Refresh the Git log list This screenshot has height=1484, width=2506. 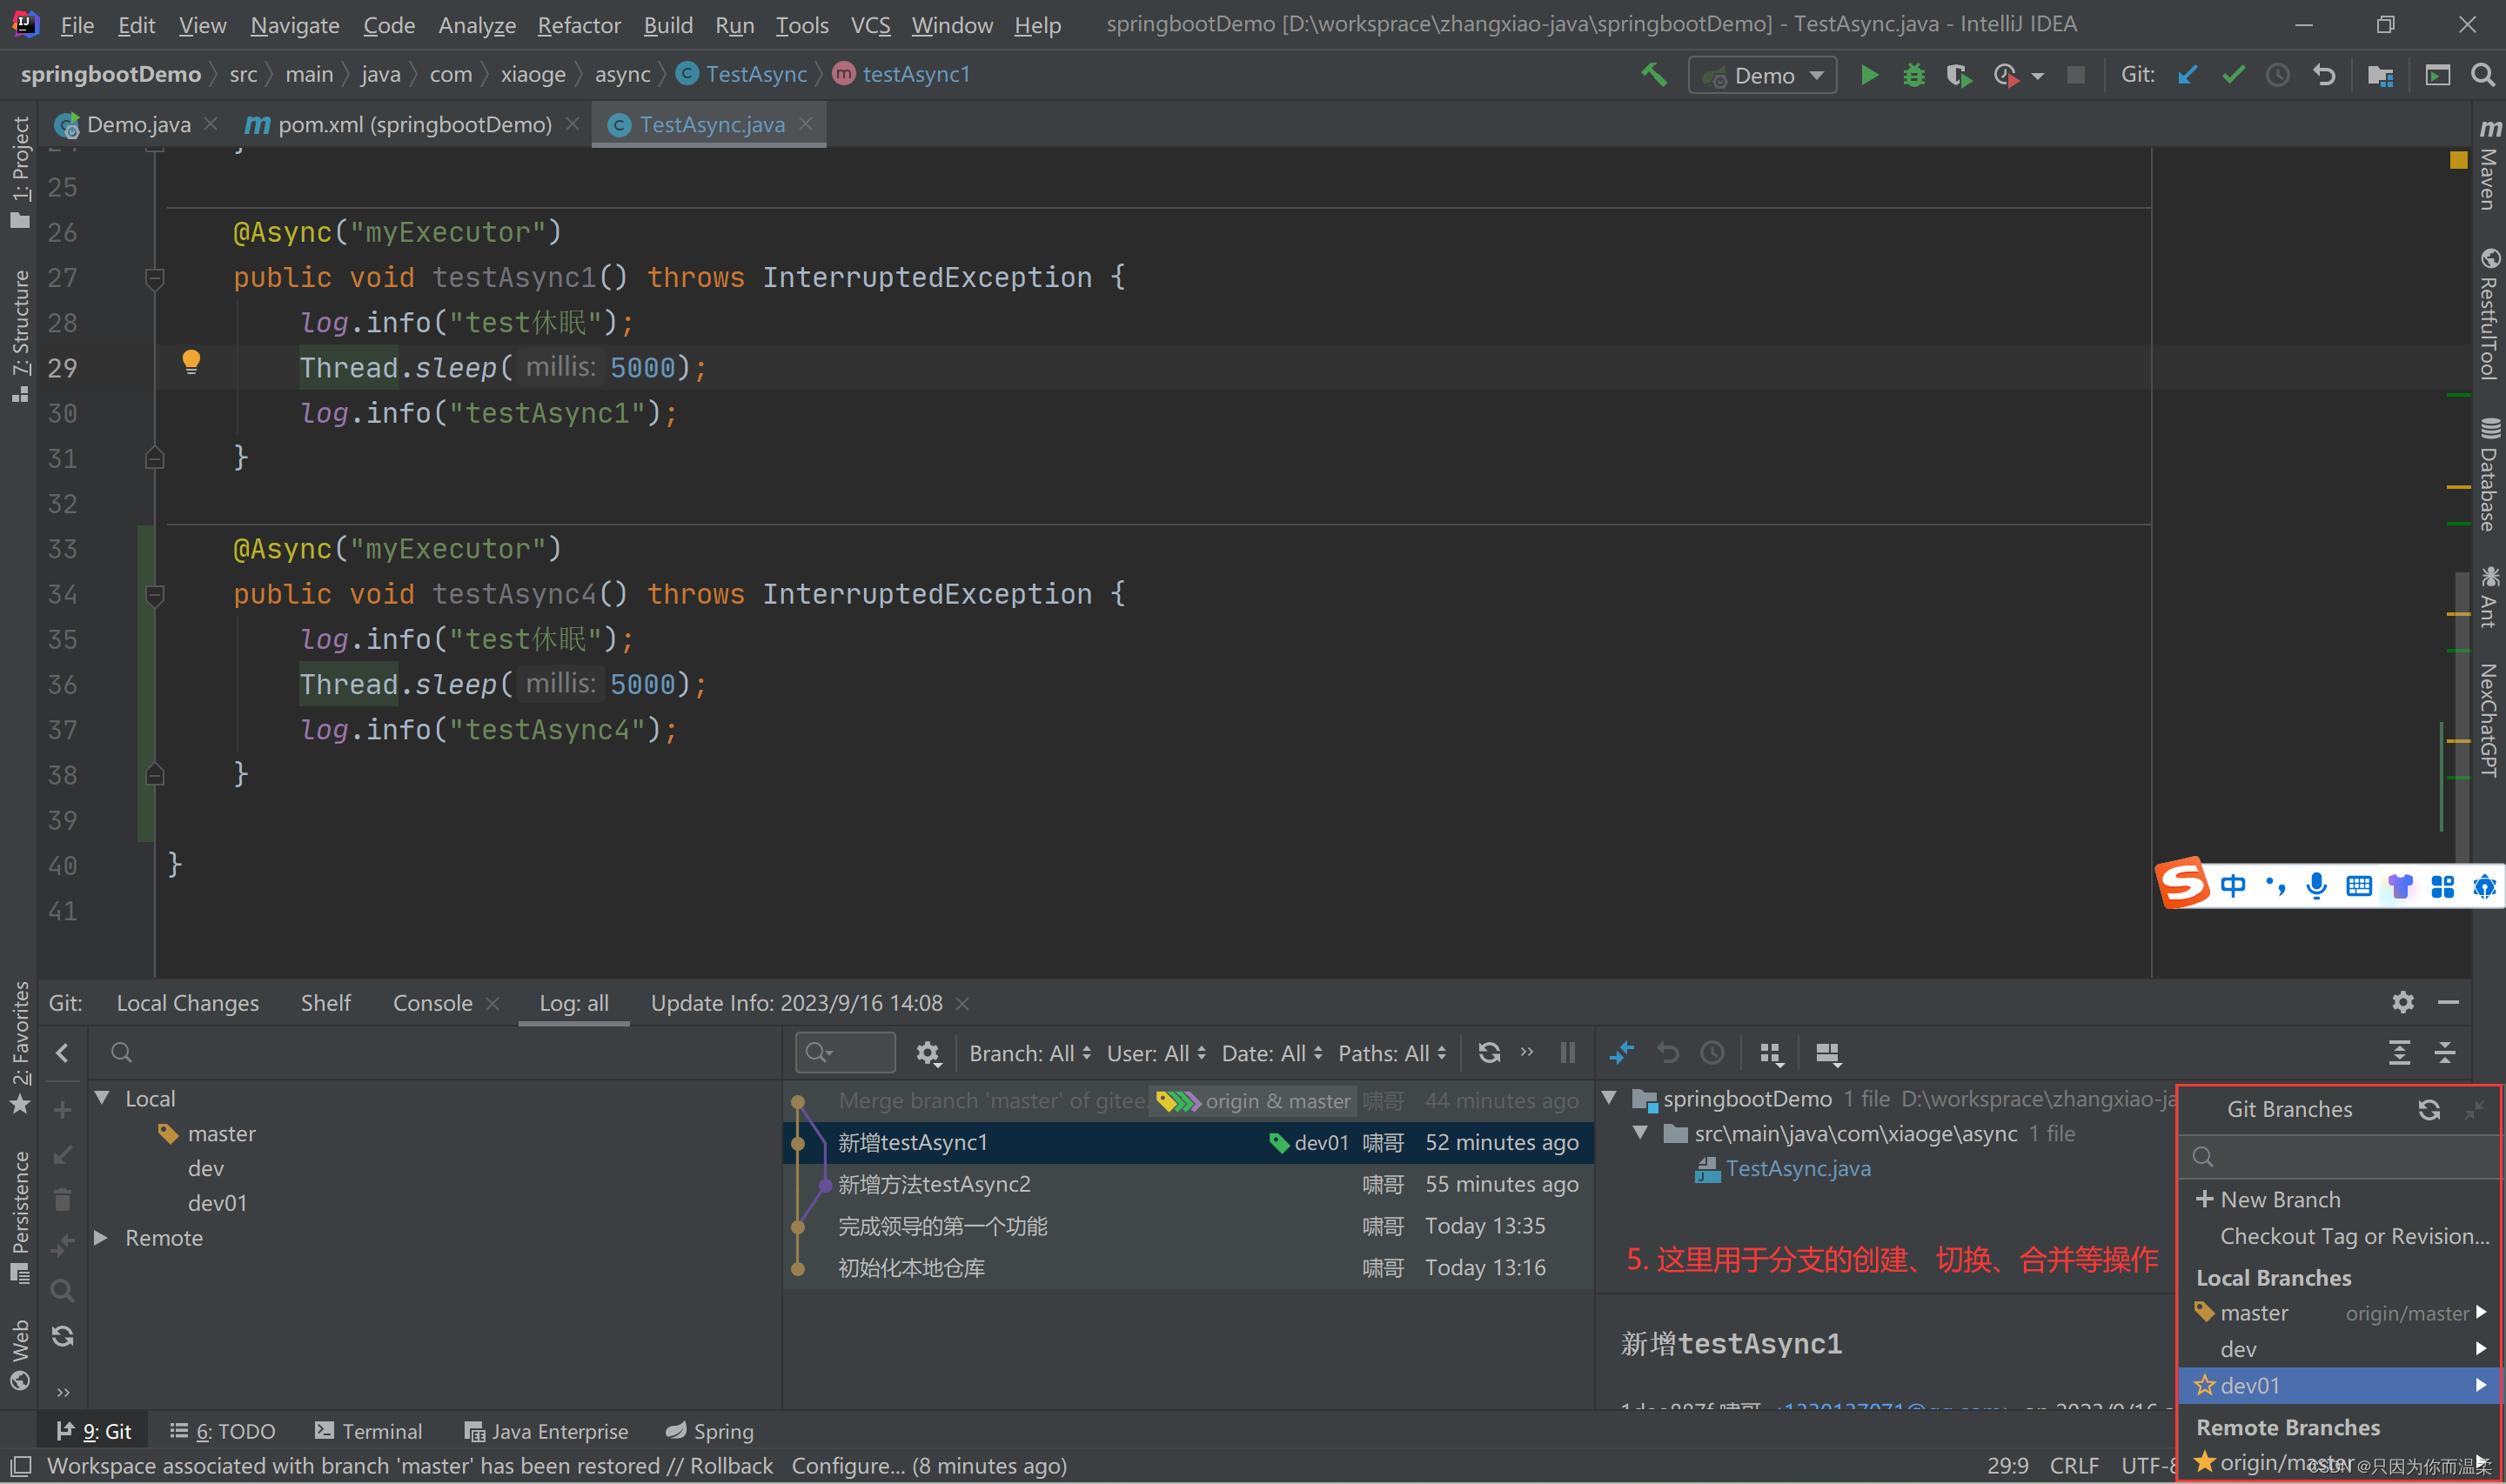tap(1489, 1052)
